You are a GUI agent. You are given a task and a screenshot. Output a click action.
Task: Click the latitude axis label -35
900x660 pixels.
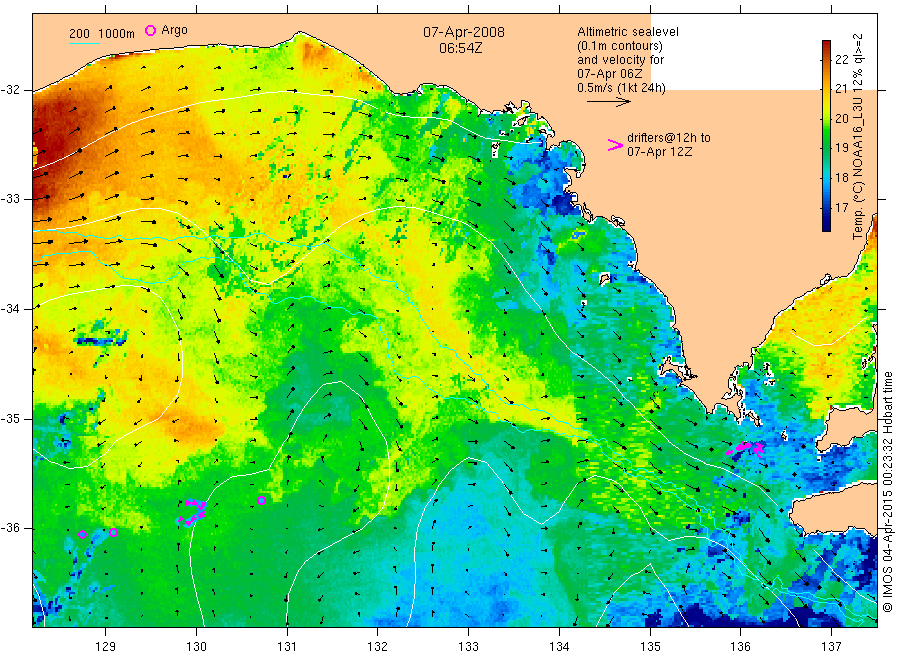[10, 418]
